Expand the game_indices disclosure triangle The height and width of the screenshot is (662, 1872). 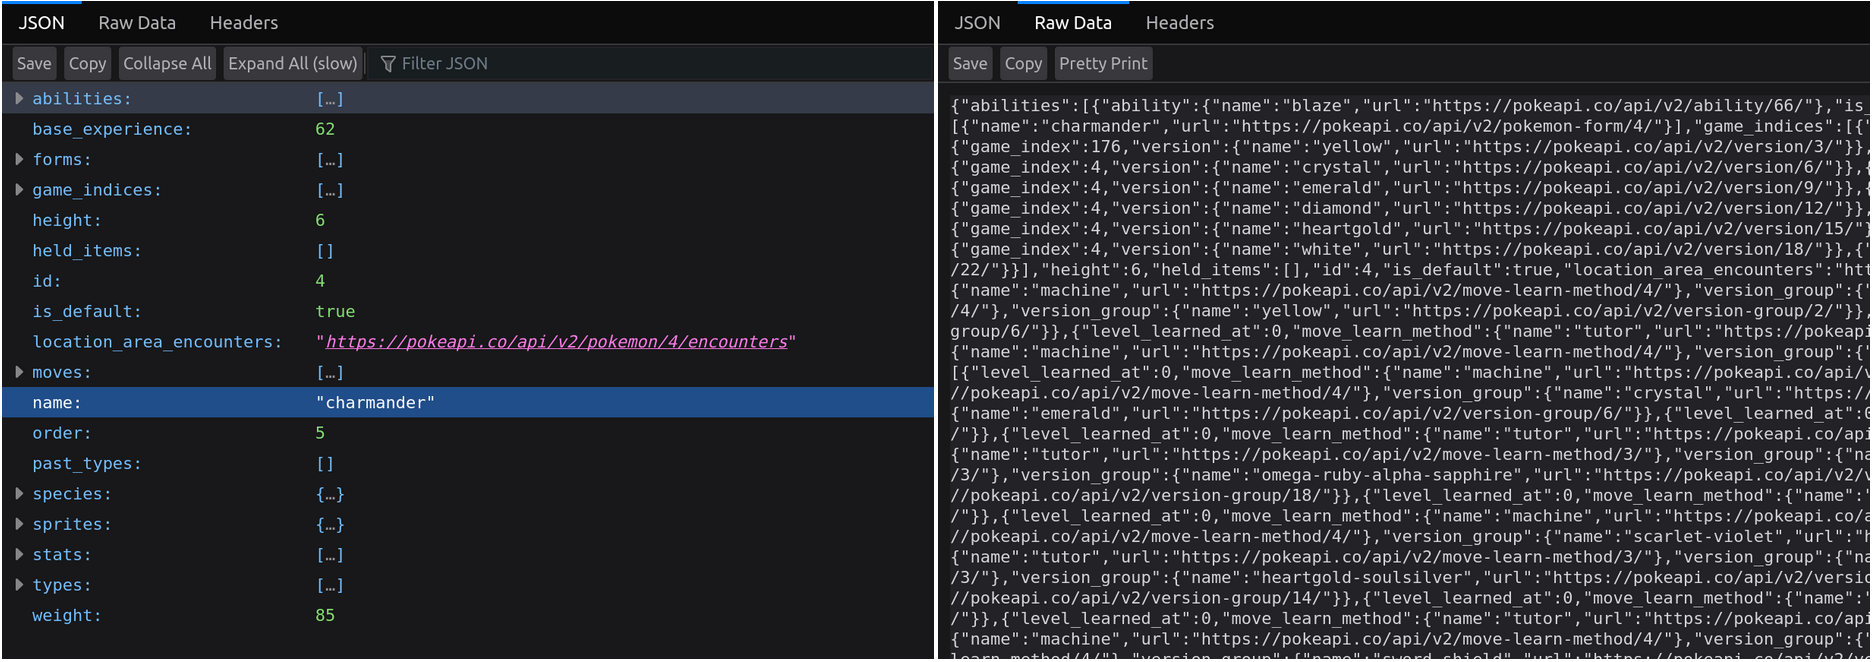(19, 190)
